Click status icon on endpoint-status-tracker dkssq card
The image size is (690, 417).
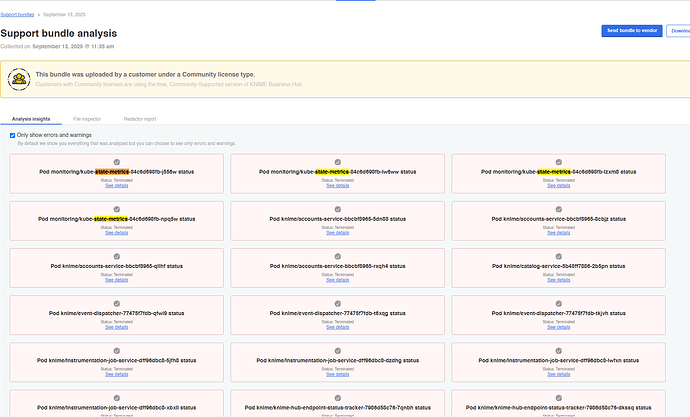[x=558, y=398]
